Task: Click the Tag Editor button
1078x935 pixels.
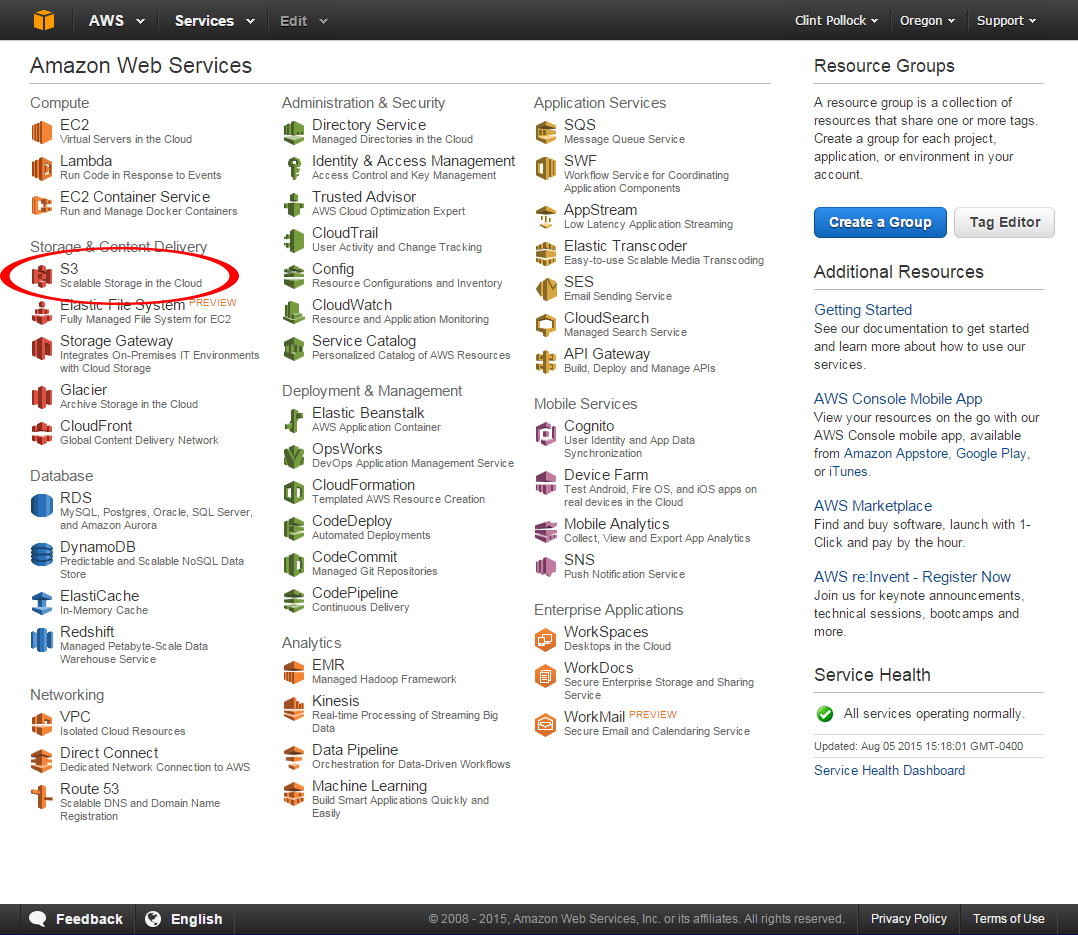Action: [x=1004, y=222]
